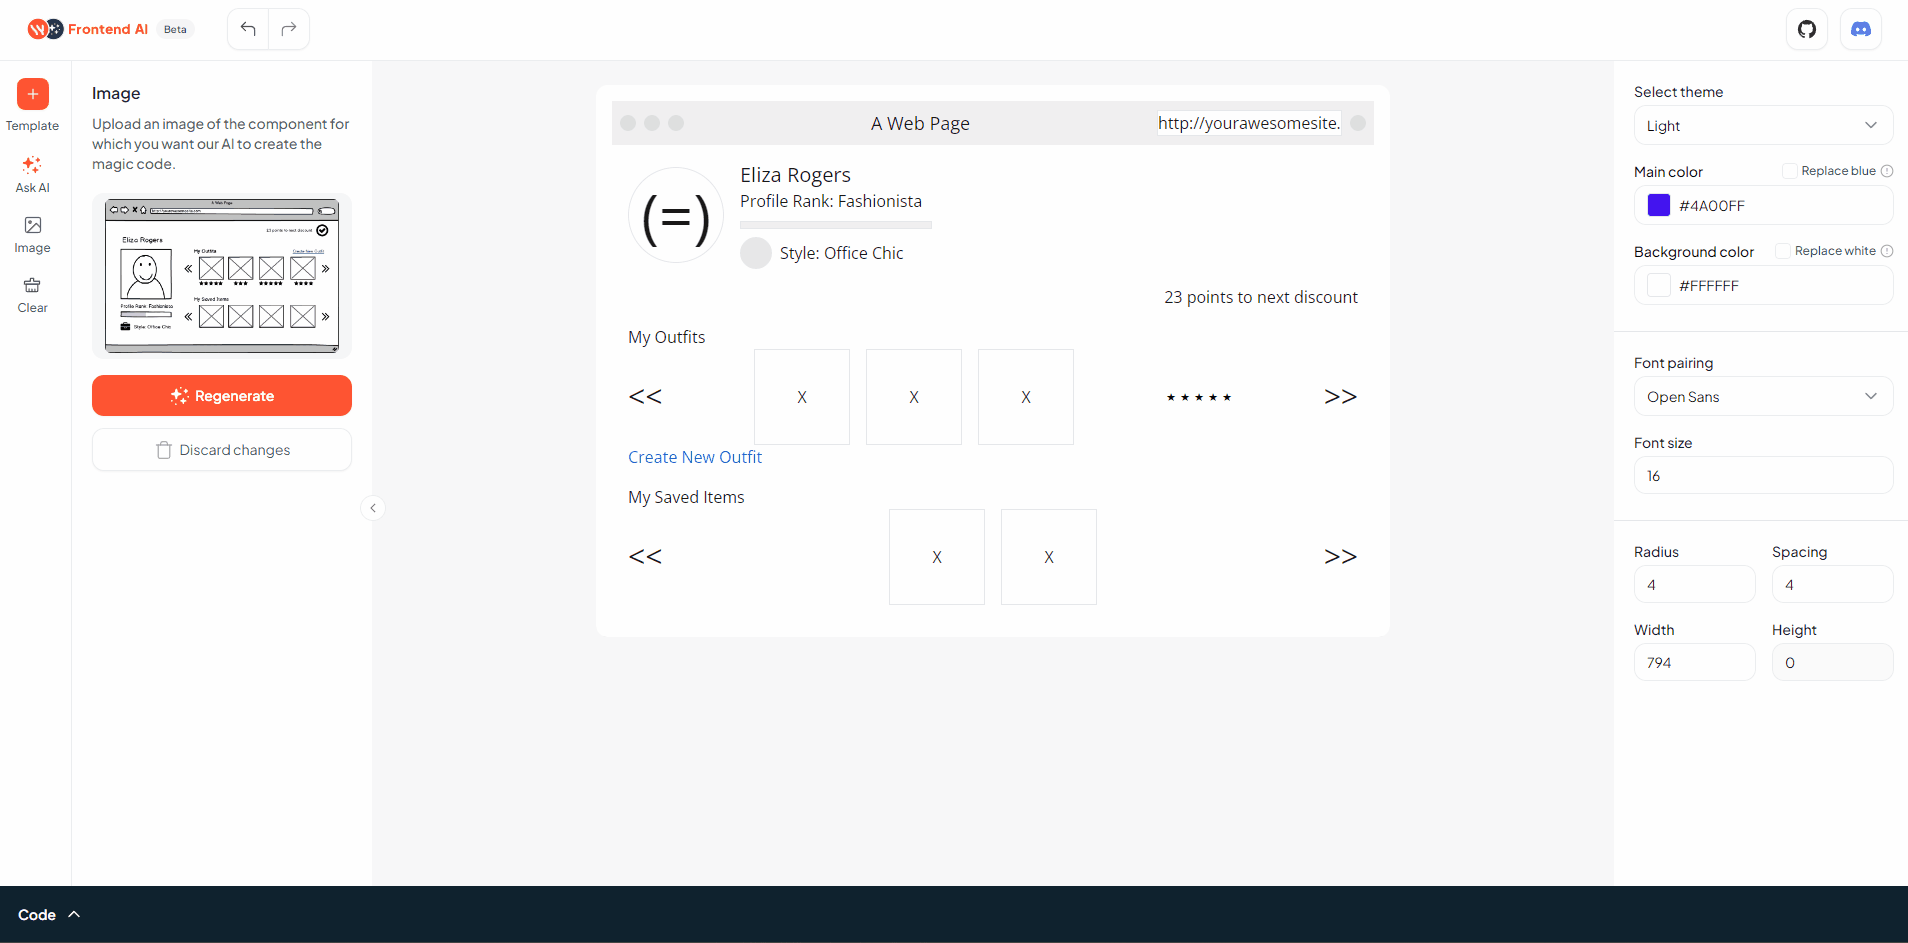Screen dimensions: 1908x943
Task: Select the Image sidebar tool
Action: point(32,226)
